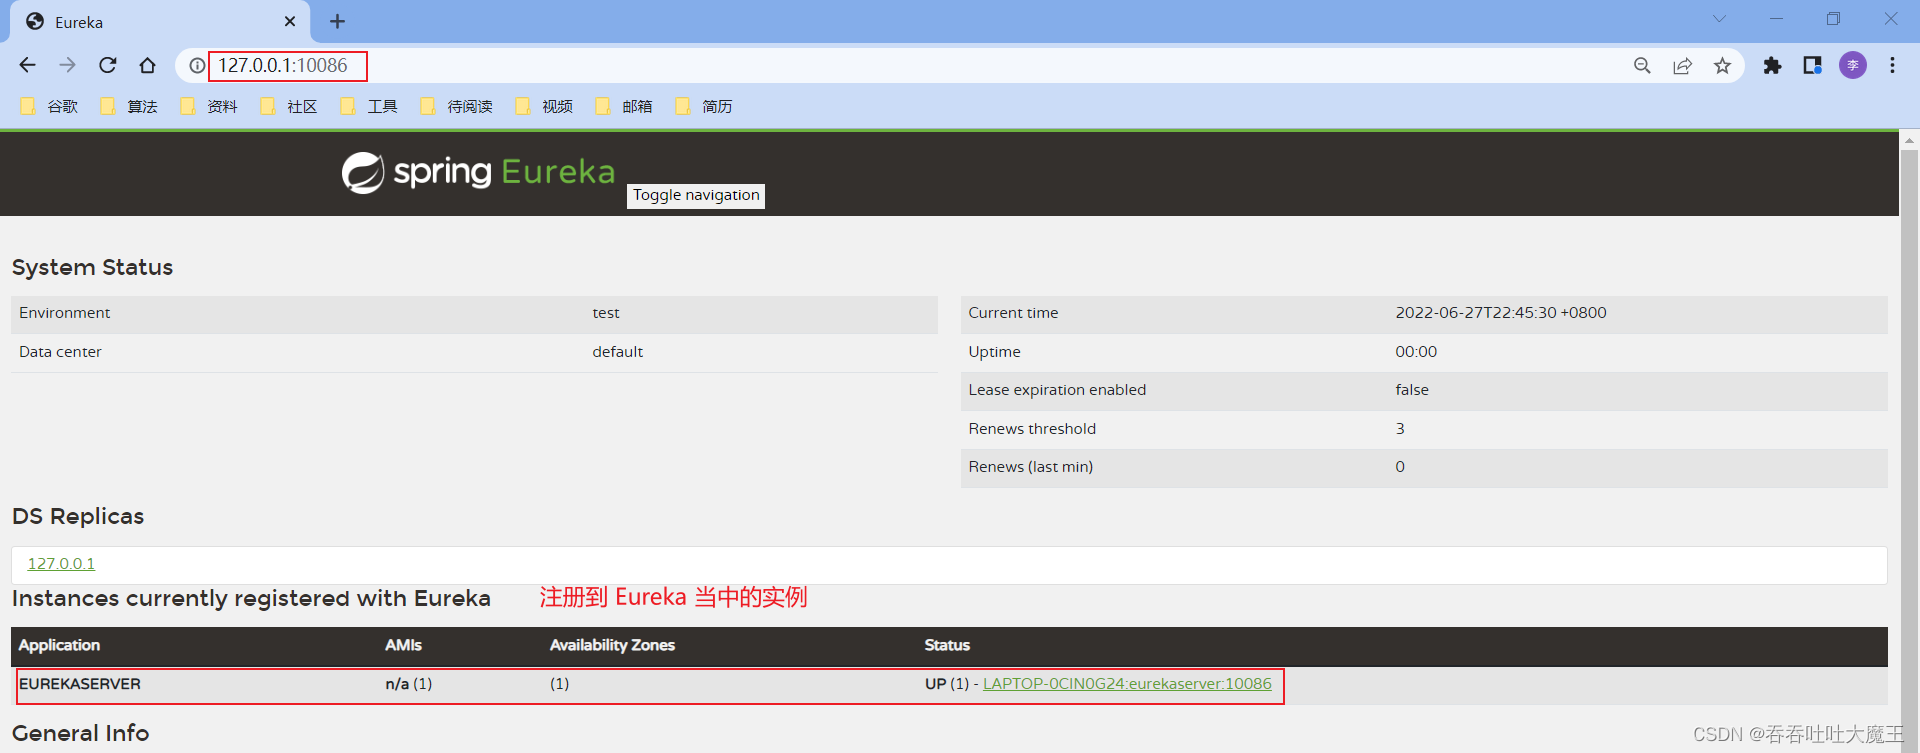This screenshot has height=753, width=1920.
Task: Open the 工具 bookmark folder
Action: pyautogui.click(x=369, y=106)
